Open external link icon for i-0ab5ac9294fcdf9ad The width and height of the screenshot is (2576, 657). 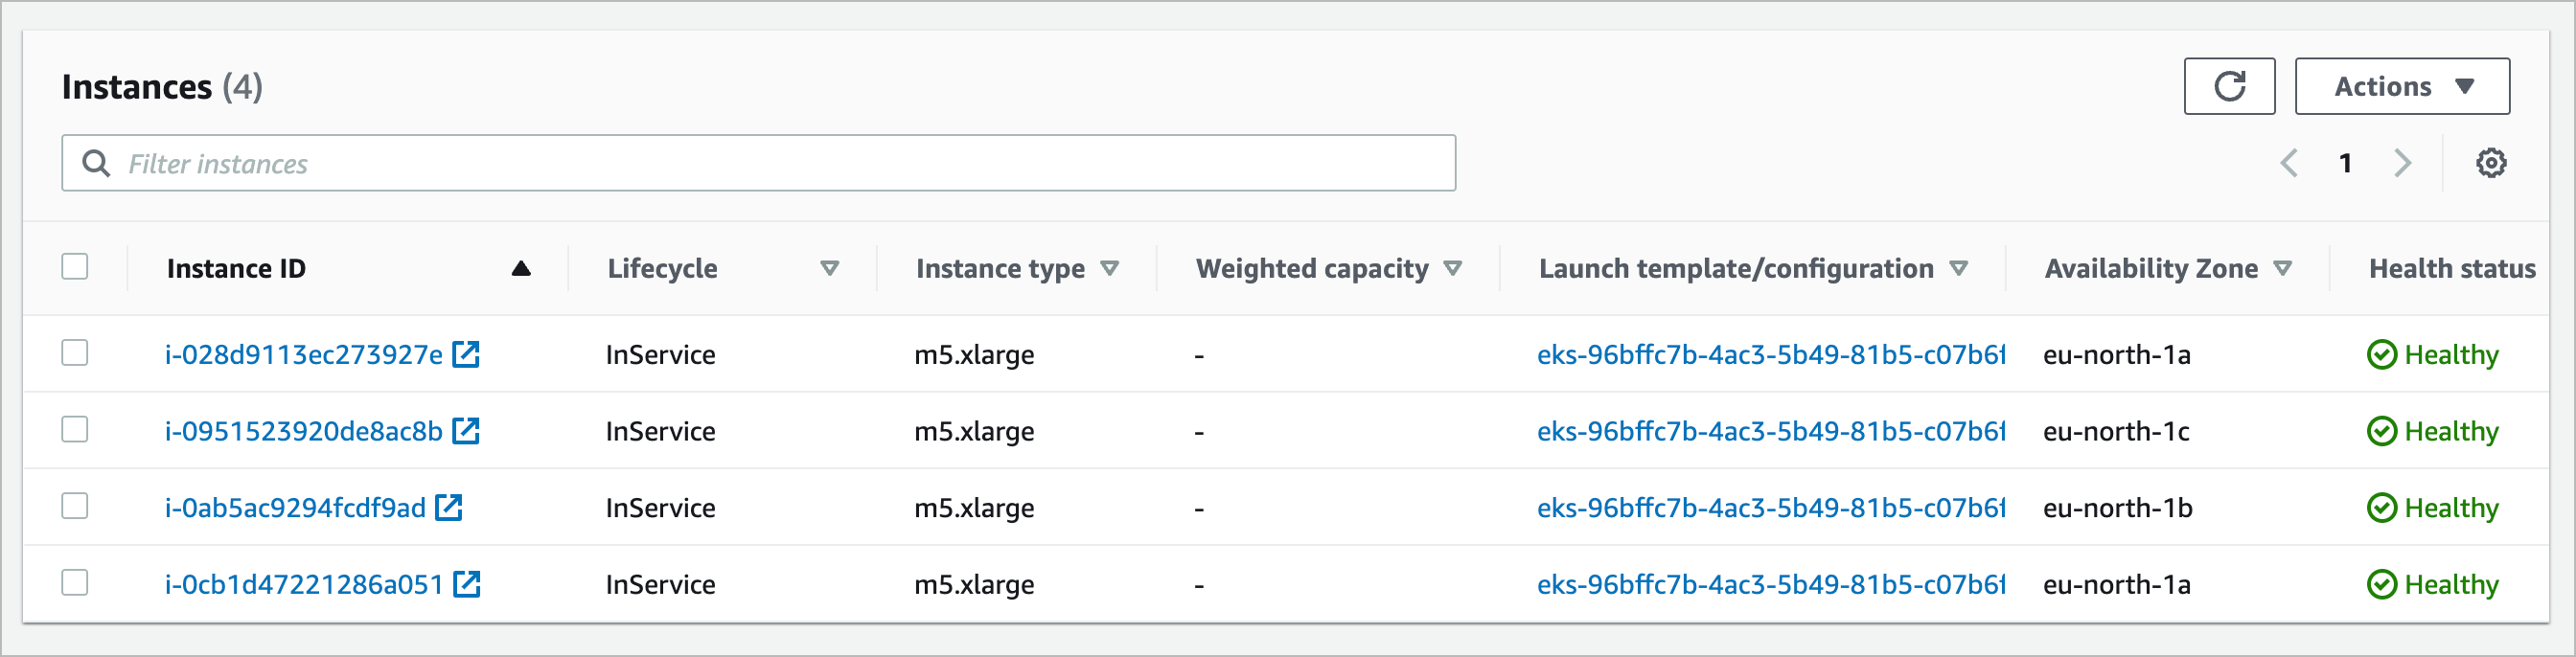point(449,508)
